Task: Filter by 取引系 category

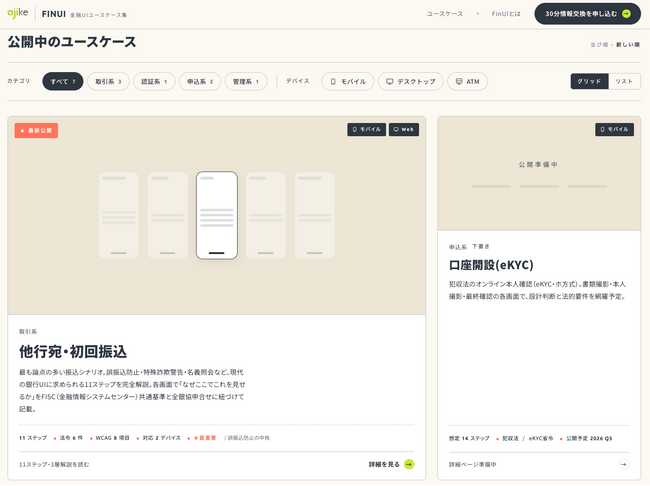Action: pyautogui.click(x=108, y=81)
